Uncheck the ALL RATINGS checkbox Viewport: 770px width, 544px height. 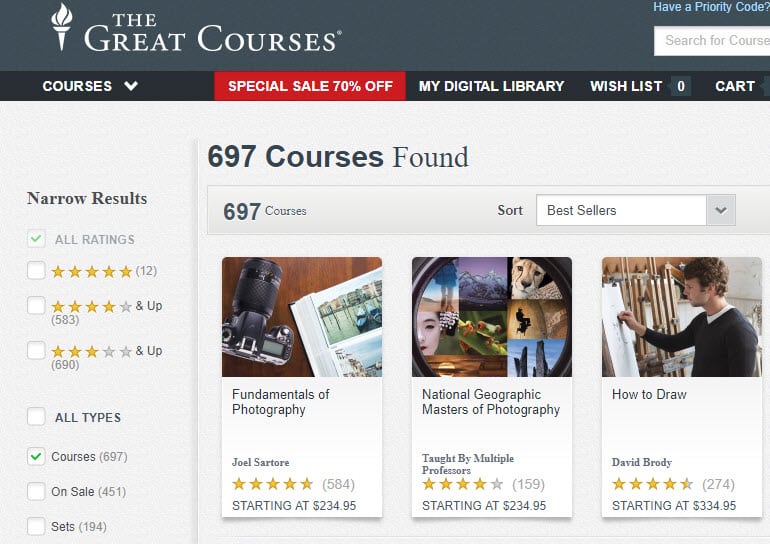36,239
